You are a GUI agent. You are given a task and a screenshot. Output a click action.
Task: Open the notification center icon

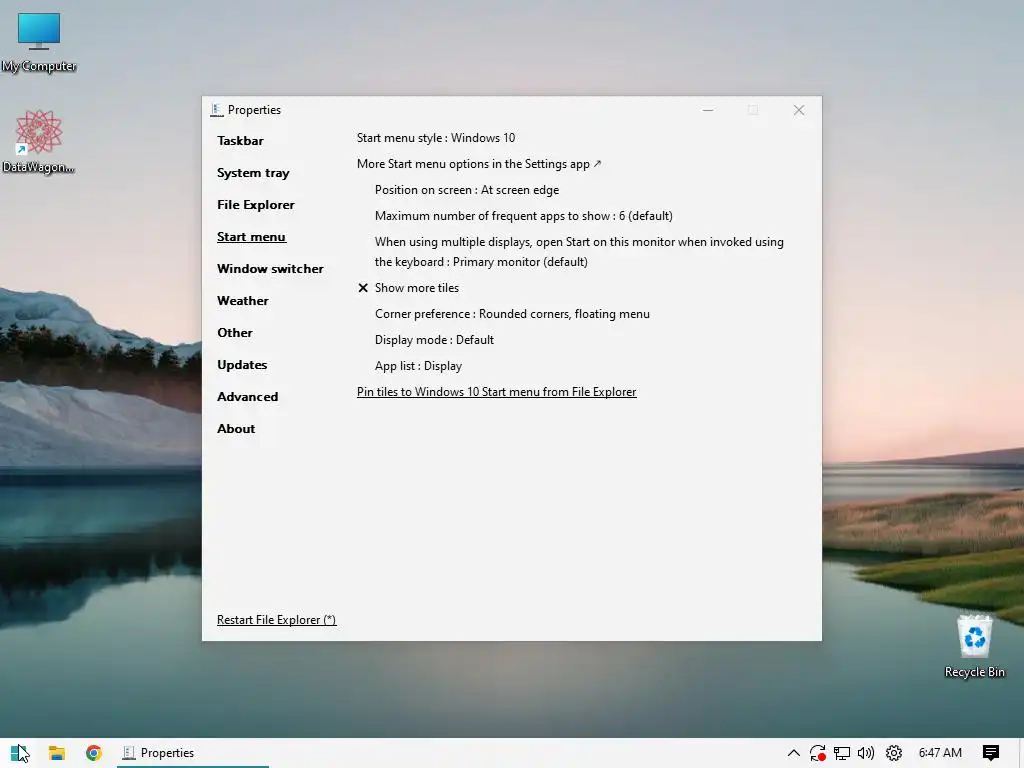pyautogui.click(x=991, y=753)
